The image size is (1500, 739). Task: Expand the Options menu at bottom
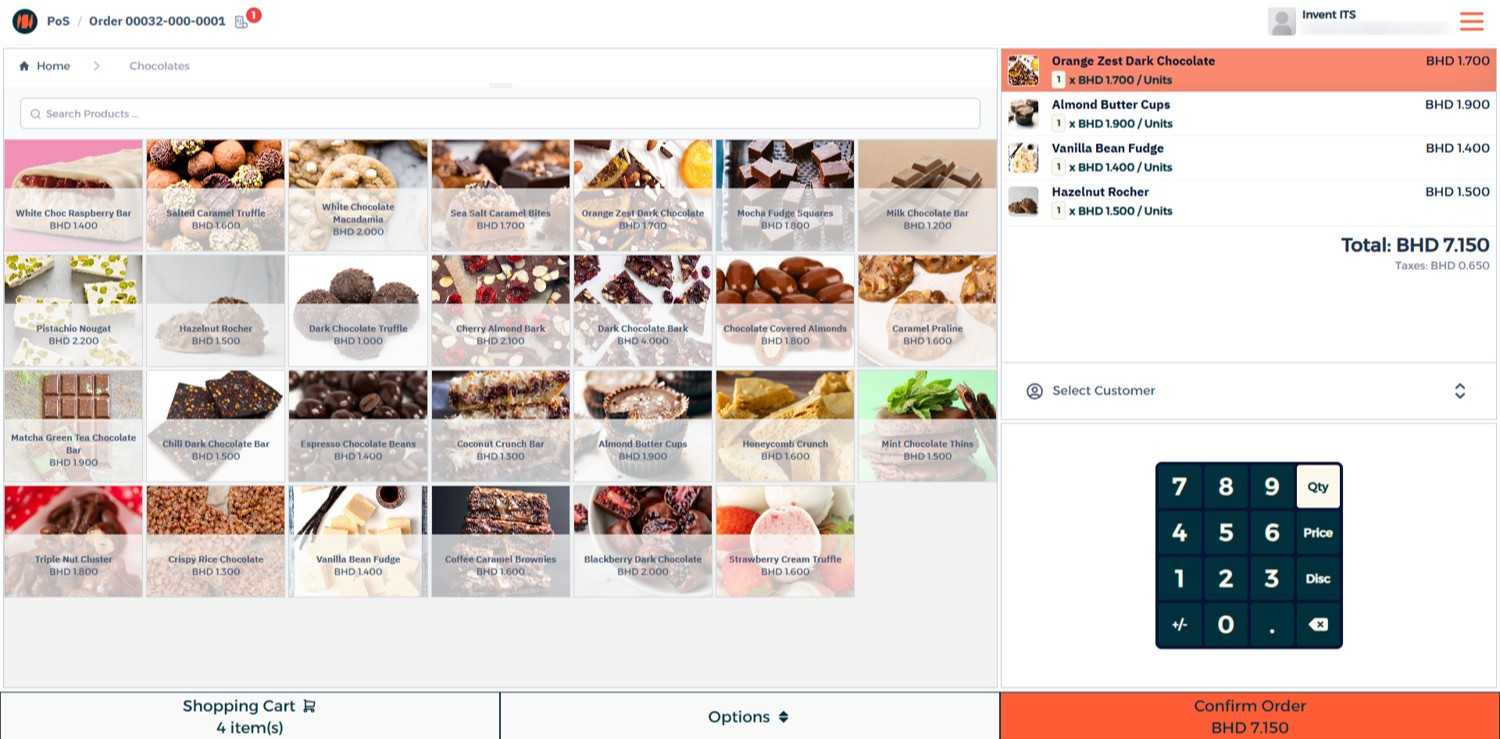tap(749, 716)
